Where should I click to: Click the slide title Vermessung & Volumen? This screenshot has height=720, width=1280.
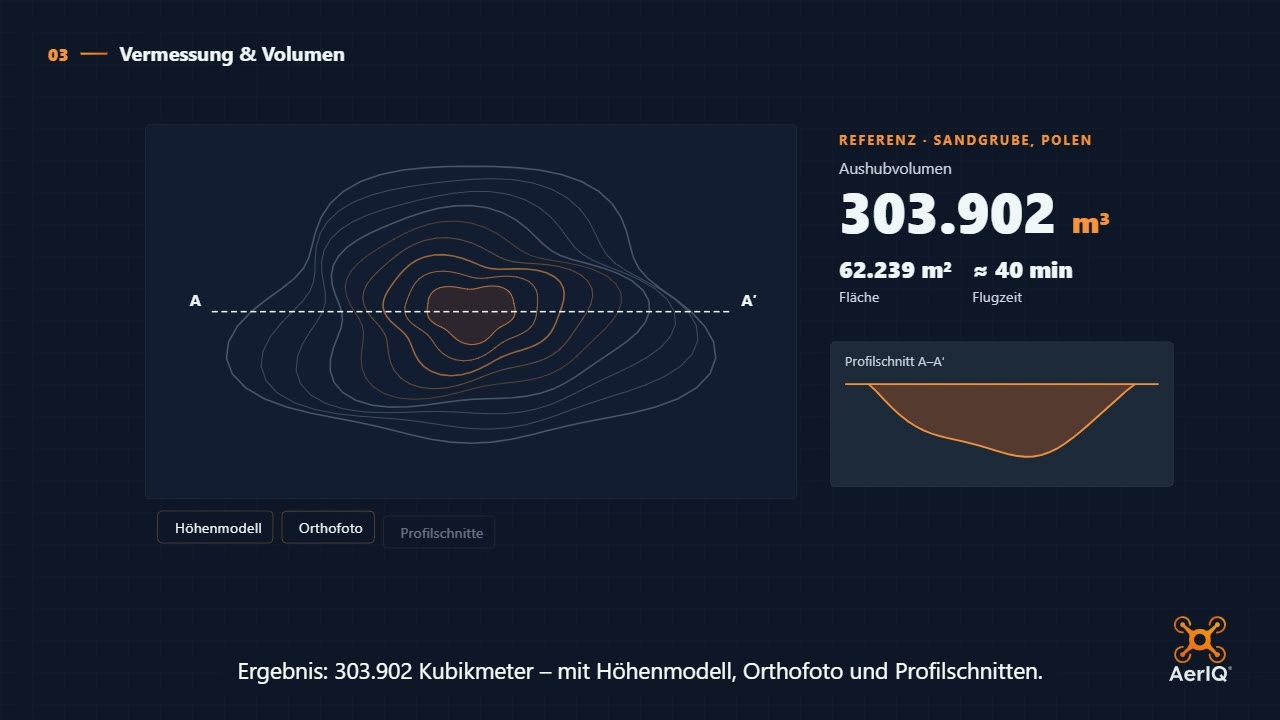(x=232, y=54)
